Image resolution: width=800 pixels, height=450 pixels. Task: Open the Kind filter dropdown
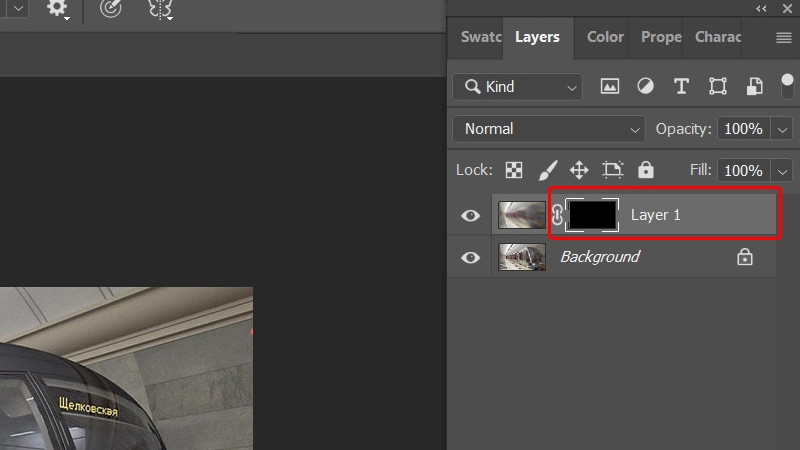(x=517, y=87)
